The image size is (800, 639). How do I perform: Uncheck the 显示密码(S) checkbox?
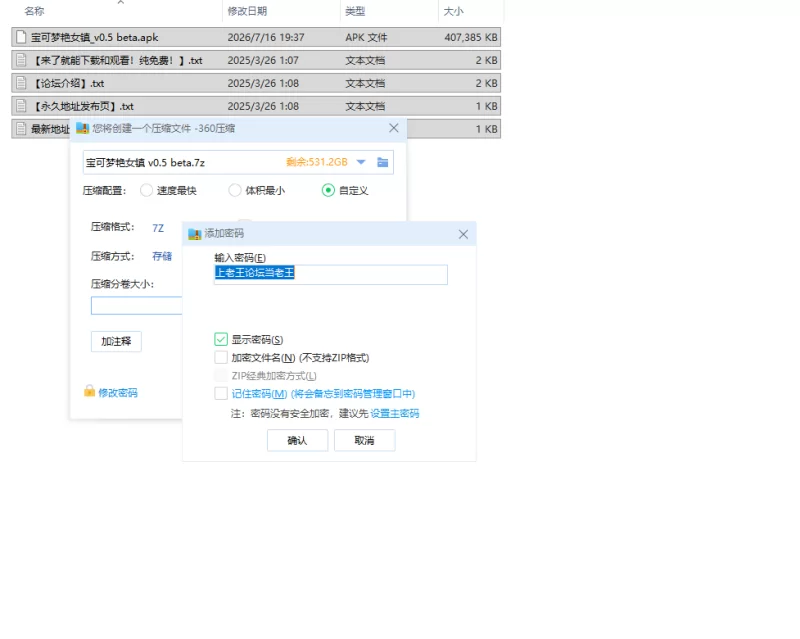click(x=221, y=339)
